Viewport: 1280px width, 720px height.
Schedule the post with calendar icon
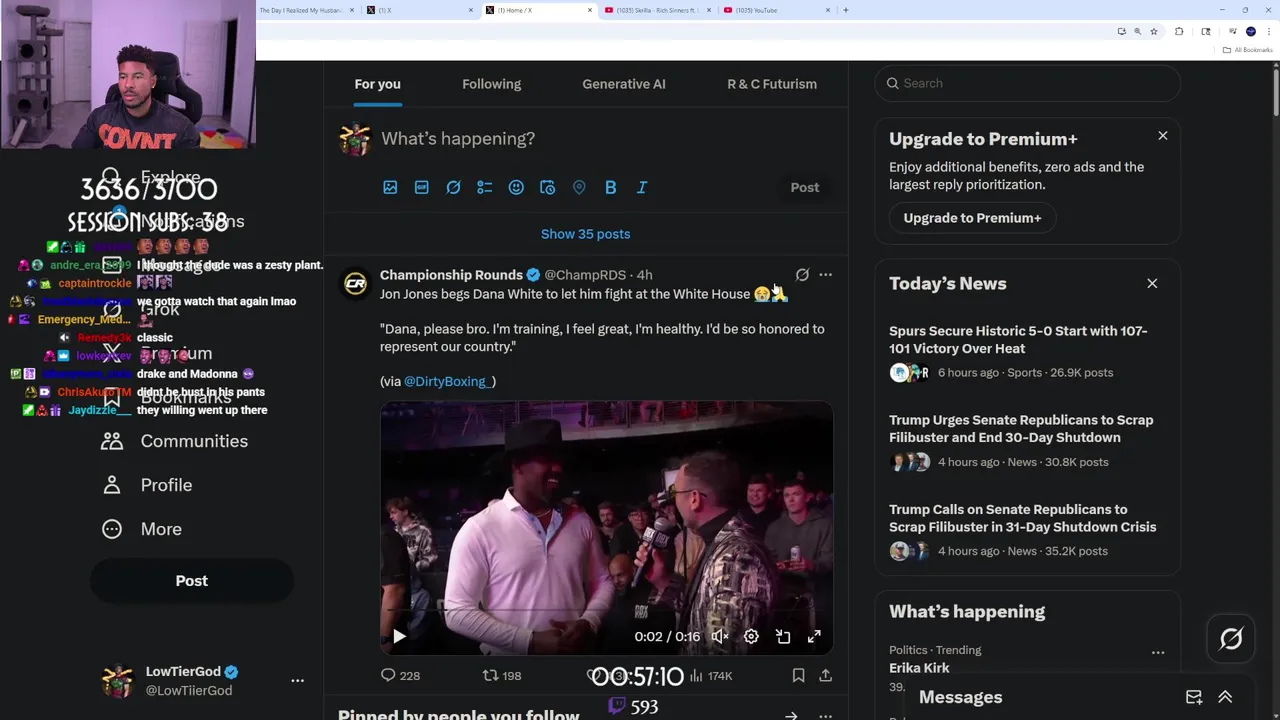[x=547, y=187]
